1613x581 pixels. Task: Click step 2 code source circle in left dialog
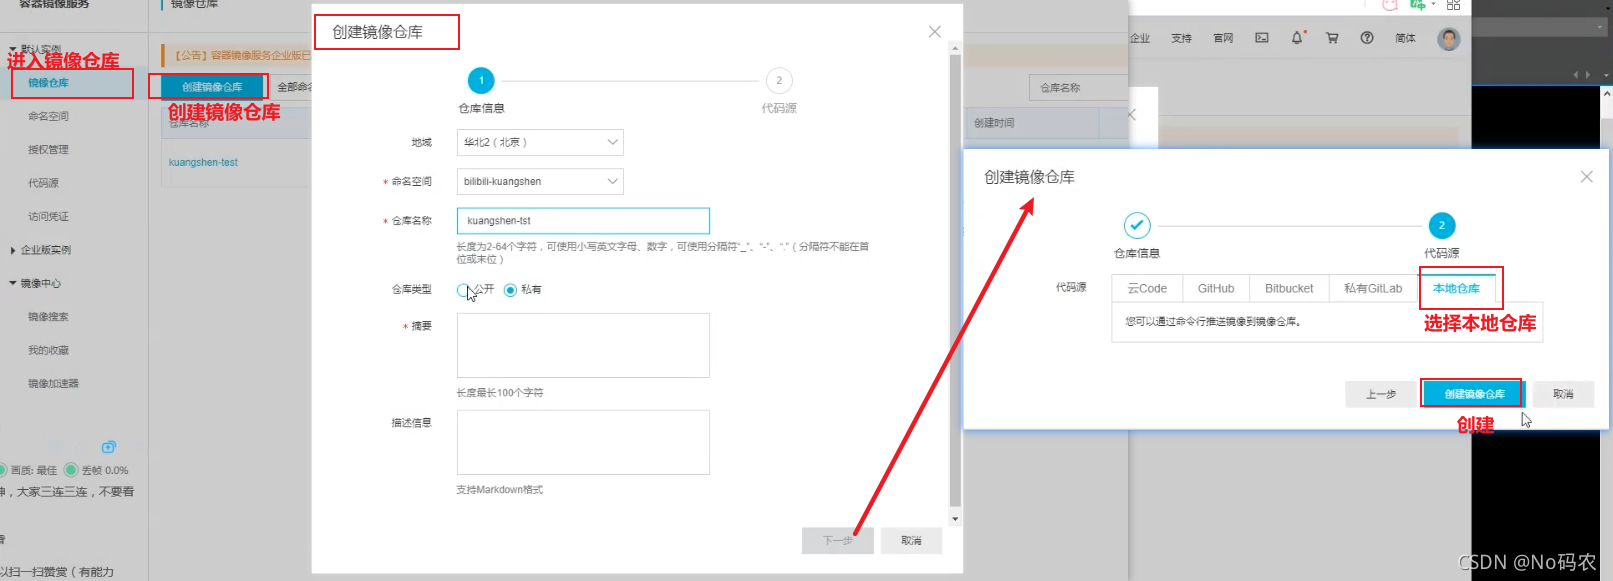coord(779,80)
